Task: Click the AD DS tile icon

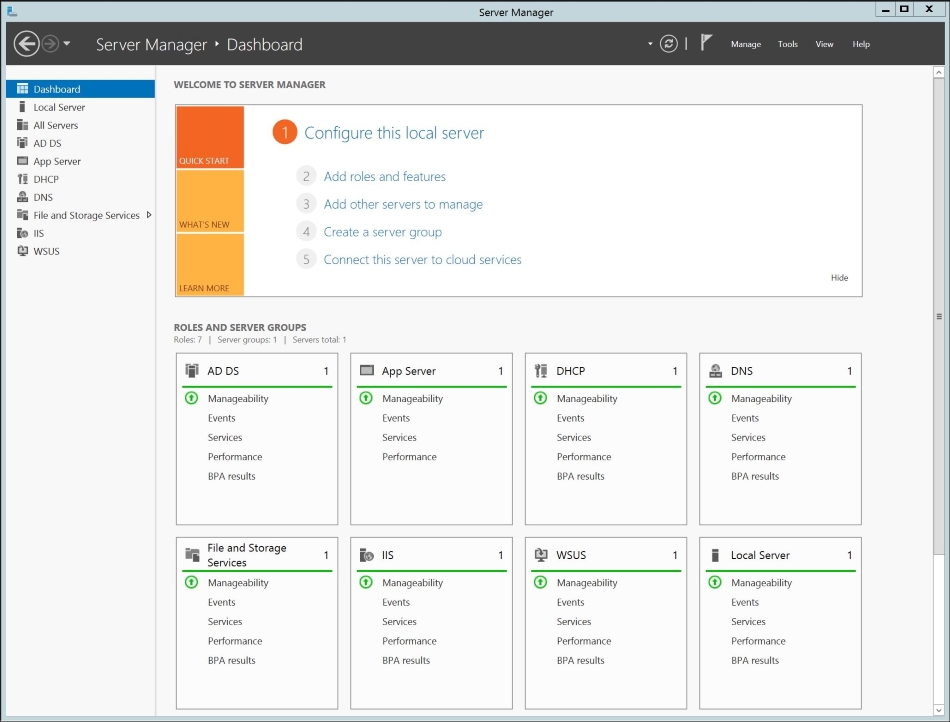Action: pos(192,371)
